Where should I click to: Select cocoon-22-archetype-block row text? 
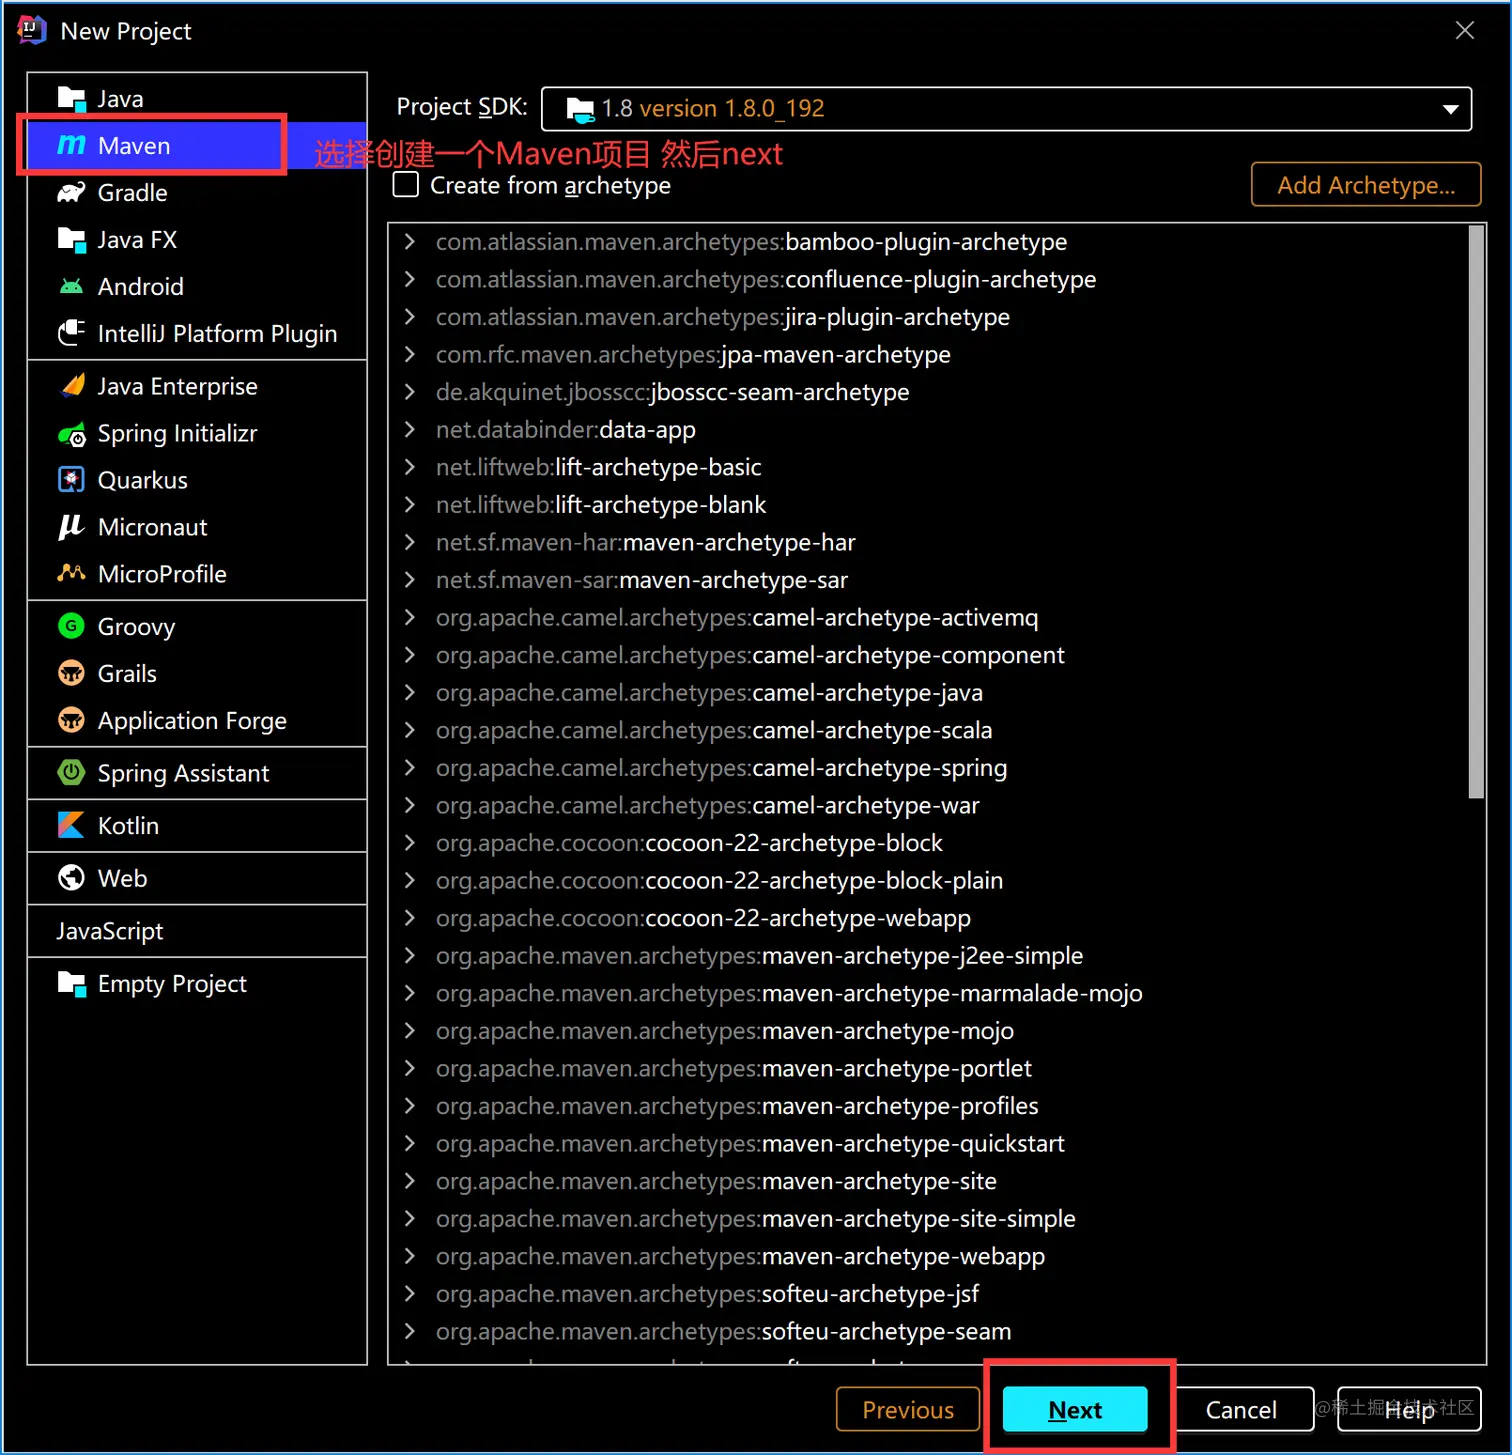[x=689, y=843]
